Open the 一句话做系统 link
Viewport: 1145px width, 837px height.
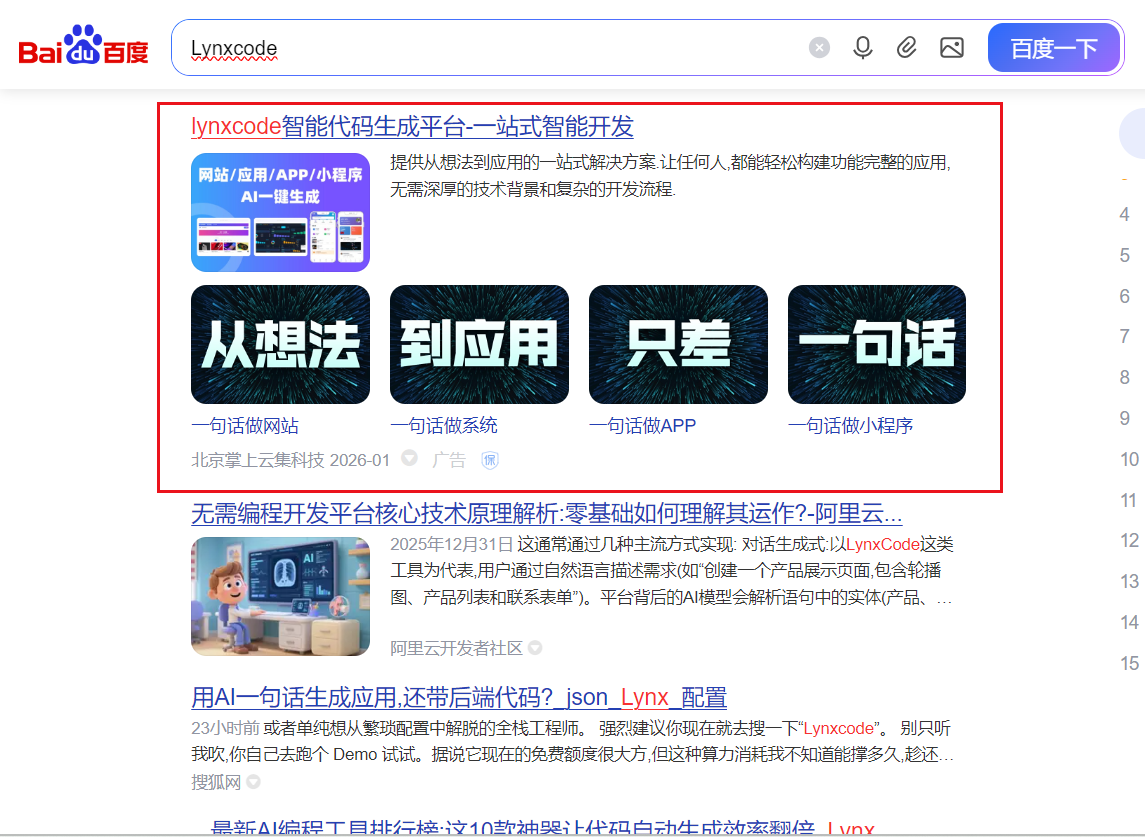444,426
